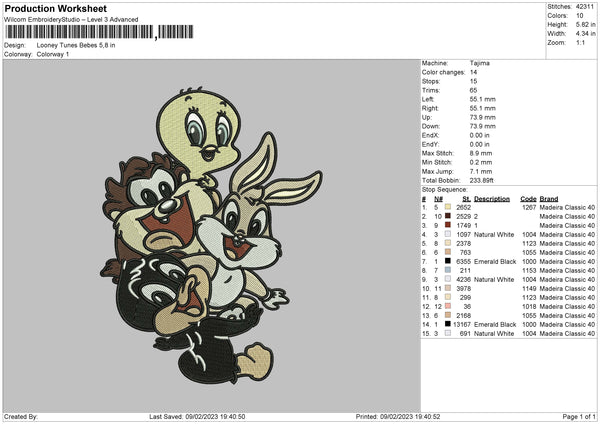Image resolution: width=600 pixels, height=424 pixels.
Task: Click the Min Stitch value 0.2 mm
Action: pyautogui.click(x=481, y=162)
